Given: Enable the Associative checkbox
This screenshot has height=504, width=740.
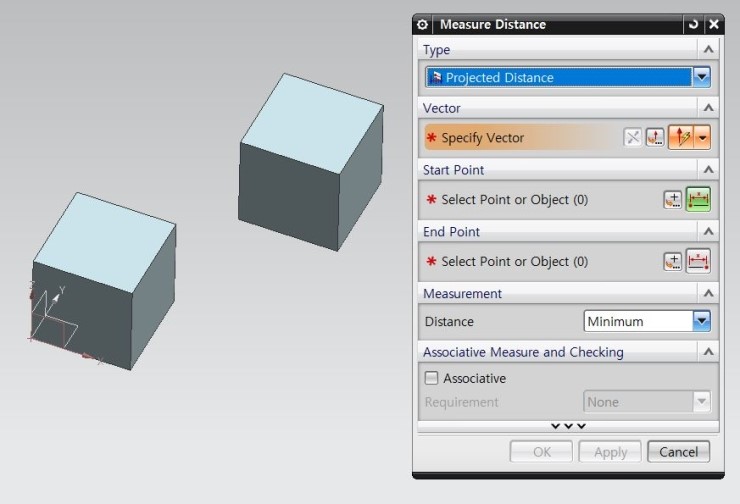Looking at the screenshot, I should 432,378.
